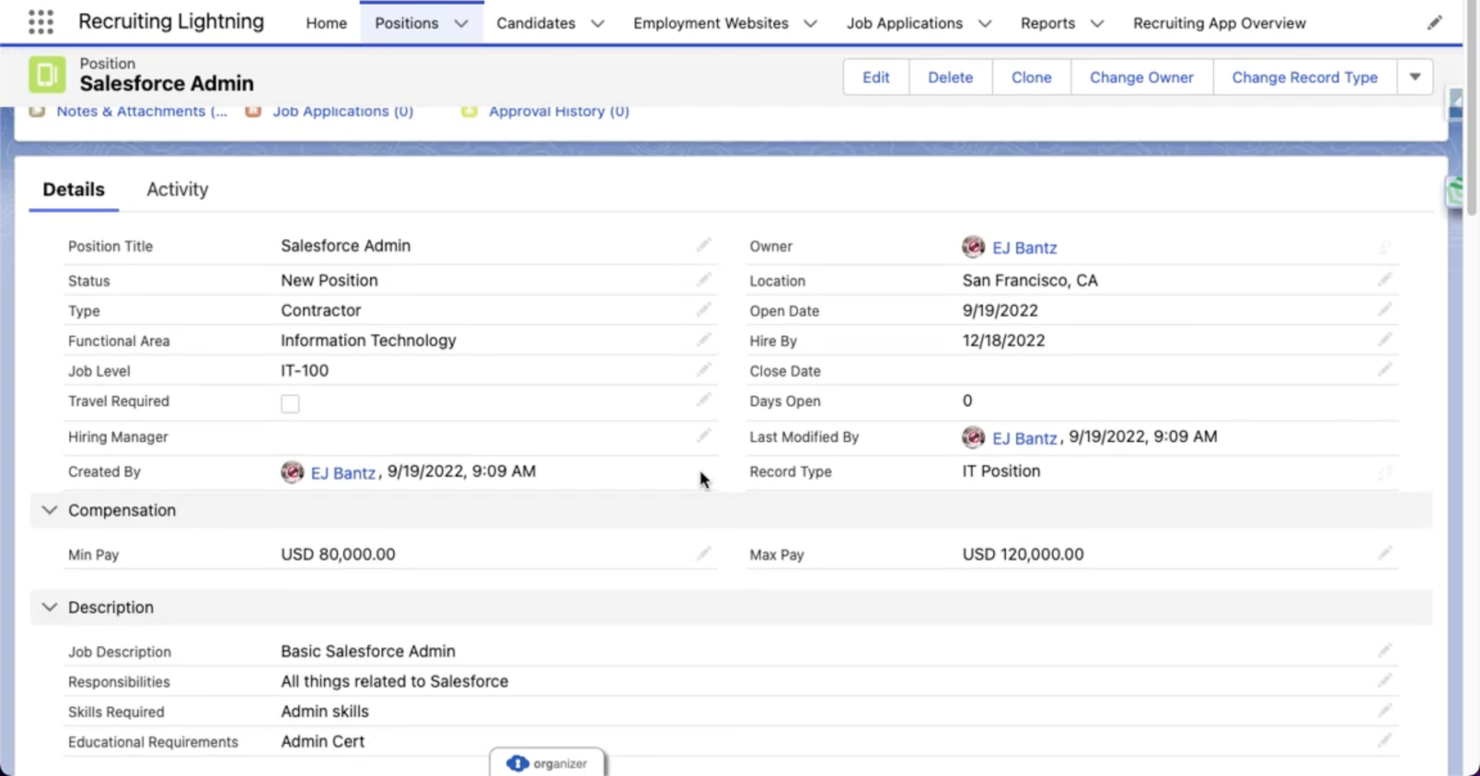Edit Skills Required via pencil icon
This screenshot has width=1480, height=776.
point(1385,710)
